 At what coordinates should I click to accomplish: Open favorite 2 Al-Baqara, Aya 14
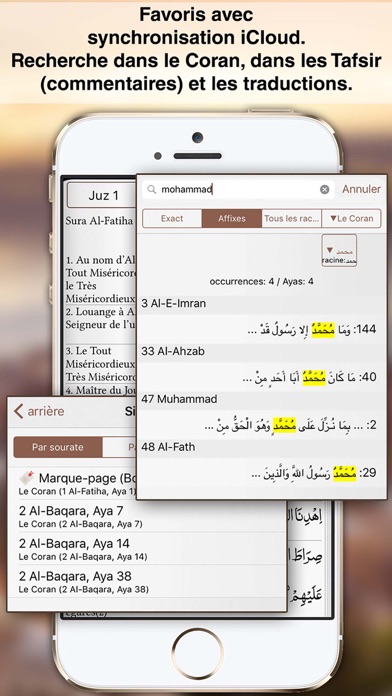pyautogui.click(x=147, y=549)
